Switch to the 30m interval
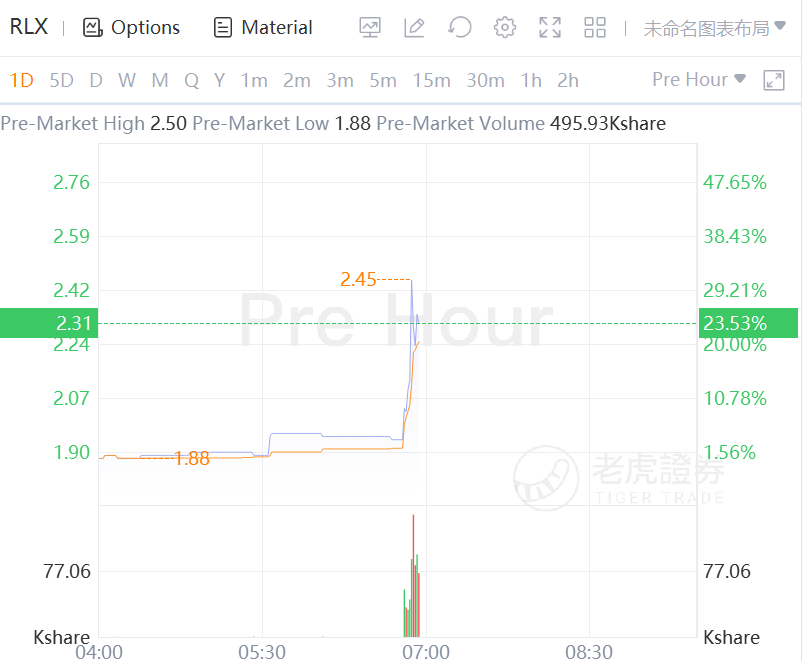Viewport: 802px width, 661px height. (485, 80)
